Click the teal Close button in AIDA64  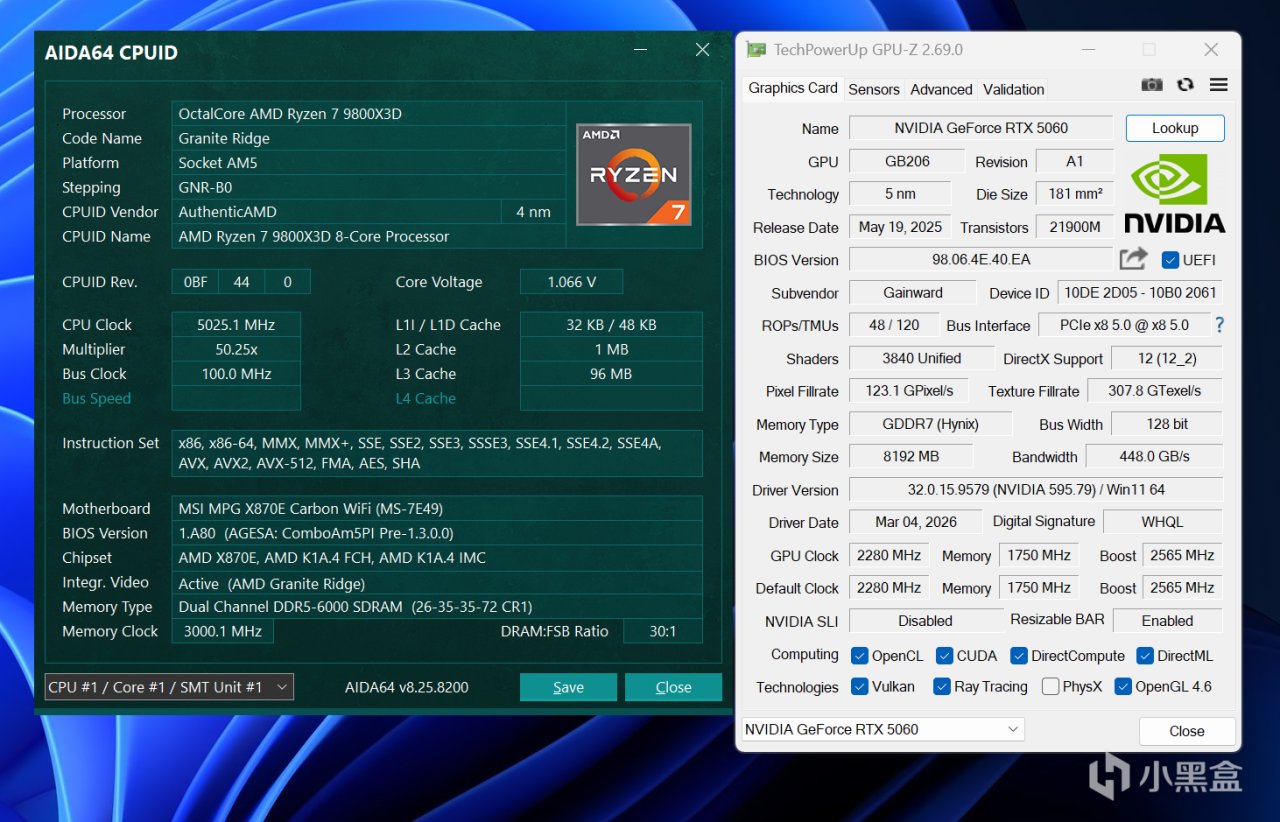(x=673, y=687)
